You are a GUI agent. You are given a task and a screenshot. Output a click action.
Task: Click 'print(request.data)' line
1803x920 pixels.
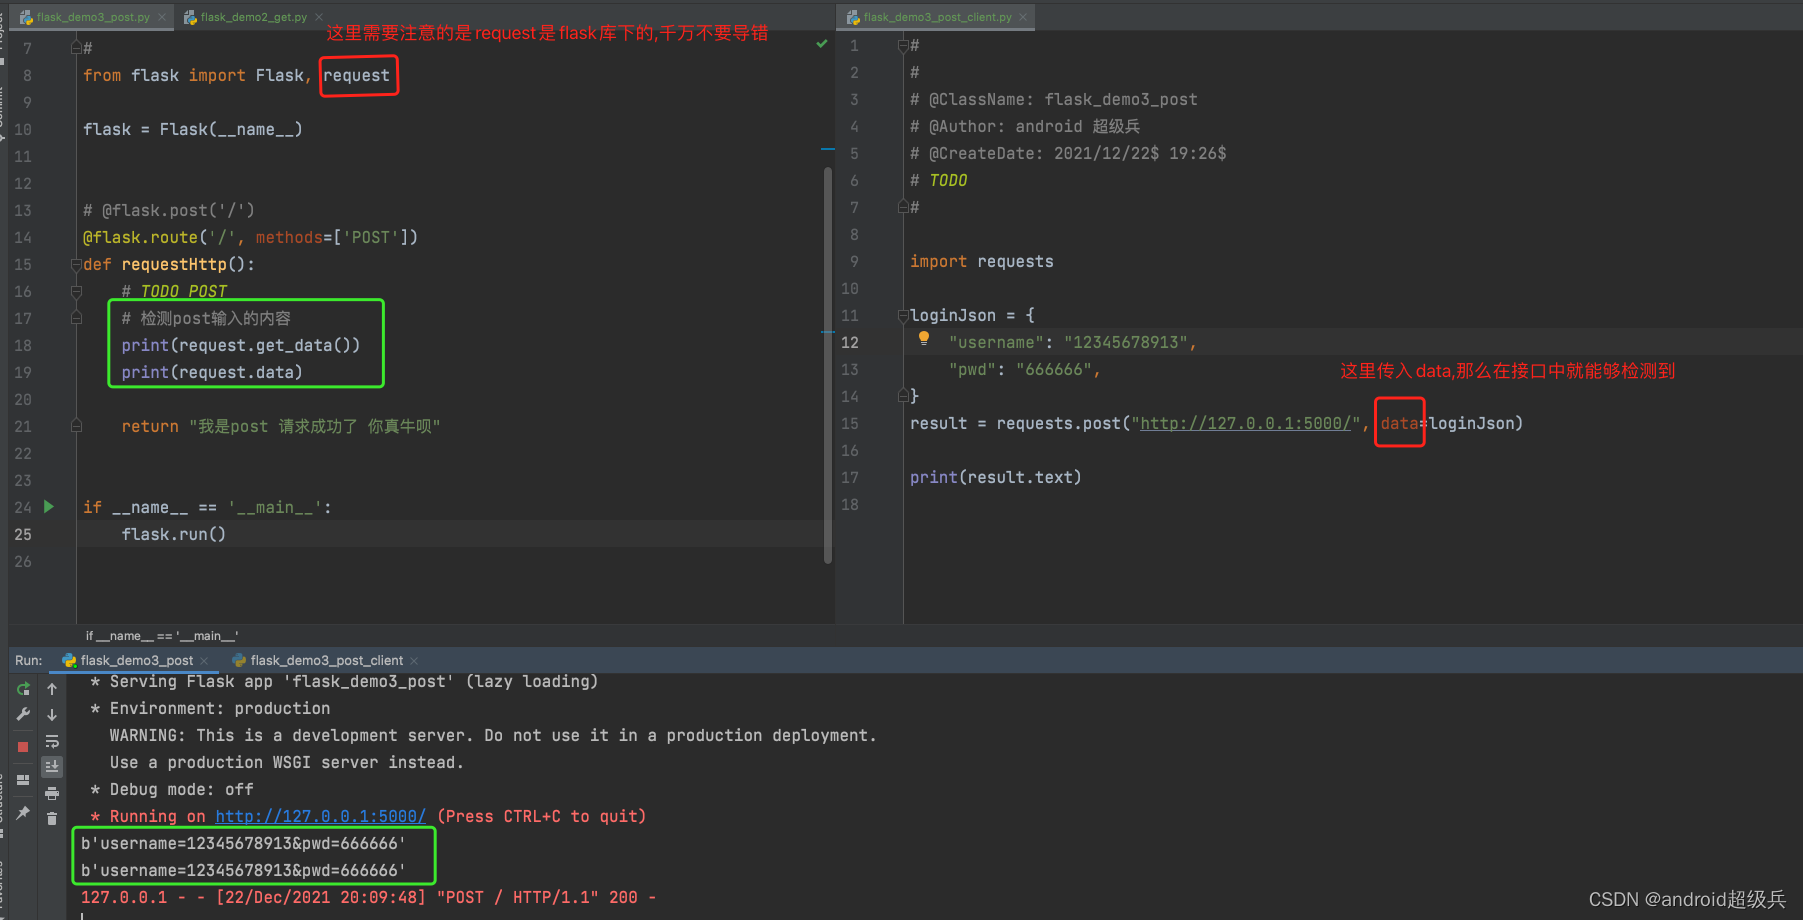click(x=211, y=372)
